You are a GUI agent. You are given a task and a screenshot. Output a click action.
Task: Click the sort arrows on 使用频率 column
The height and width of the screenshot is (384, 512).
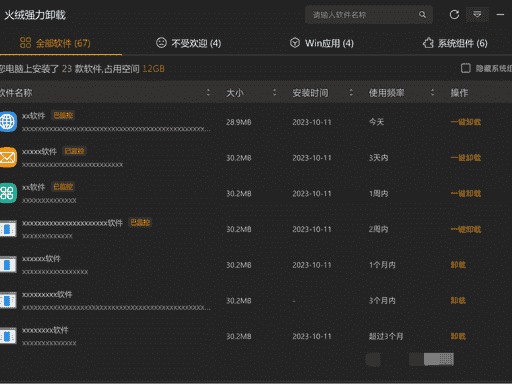(x=432, y=93)
